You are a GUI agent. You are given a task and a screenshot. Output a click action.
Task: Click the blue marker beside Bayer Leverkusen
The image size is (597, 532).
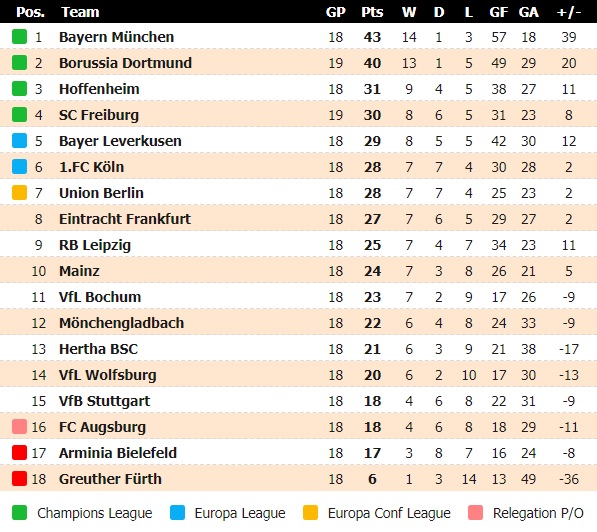(19, 141)
